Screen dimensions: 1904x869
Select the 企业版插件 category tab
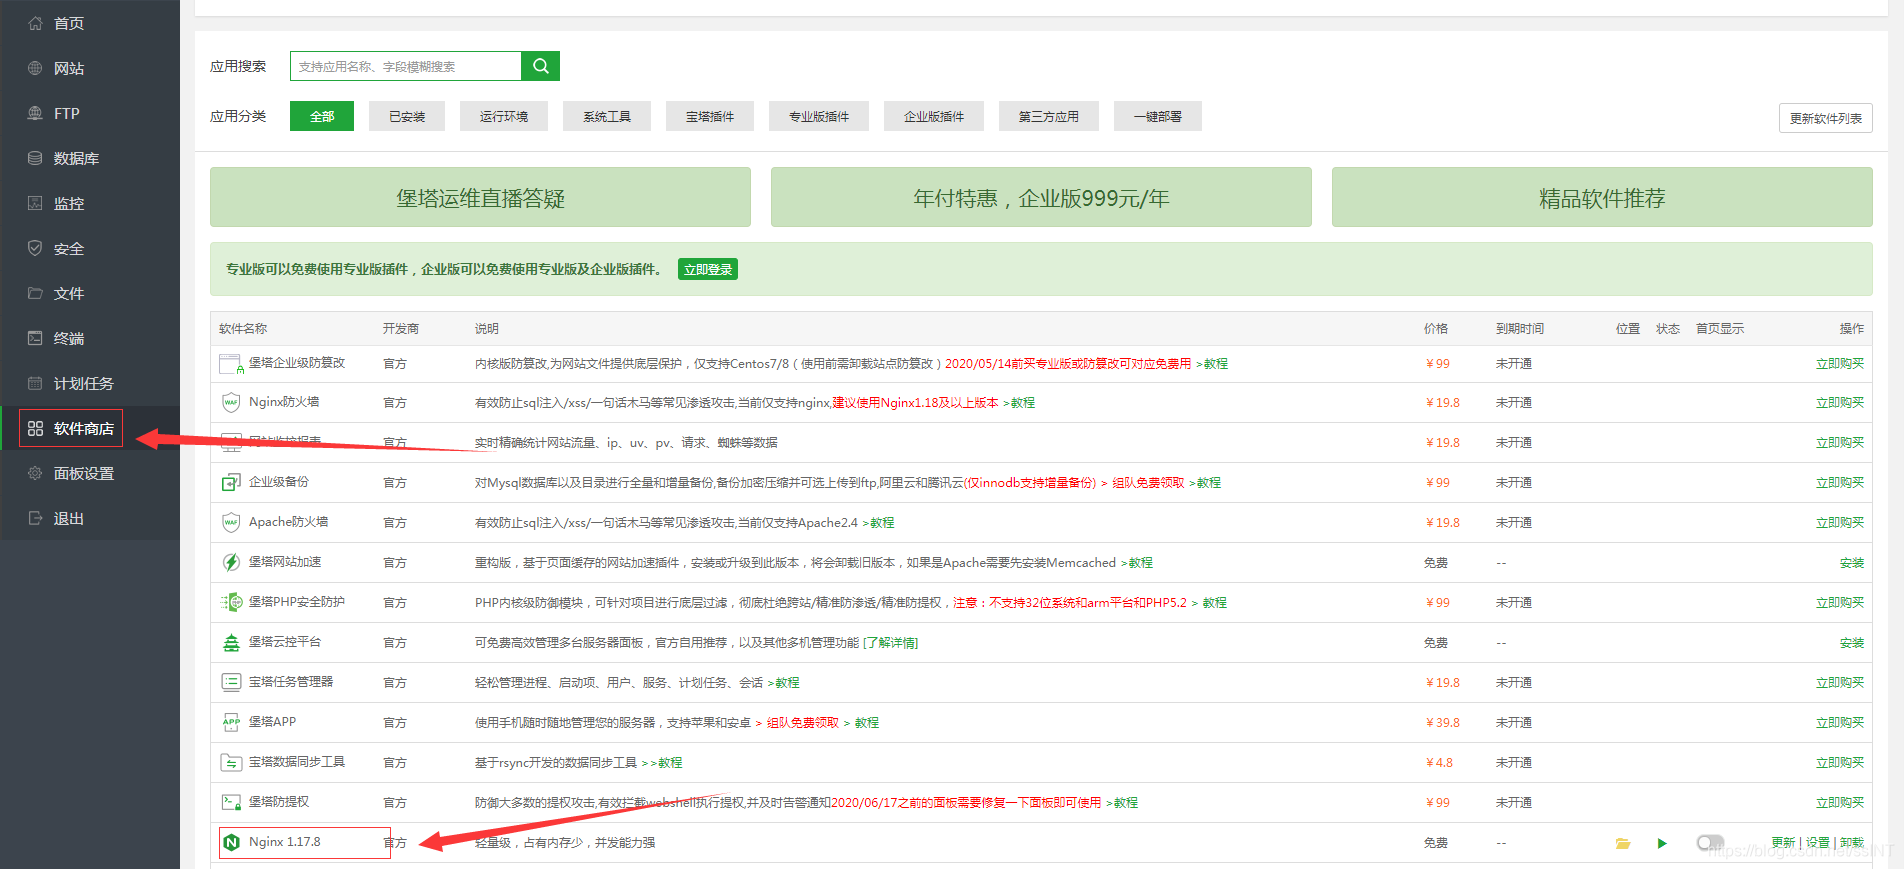click(934, 116)
